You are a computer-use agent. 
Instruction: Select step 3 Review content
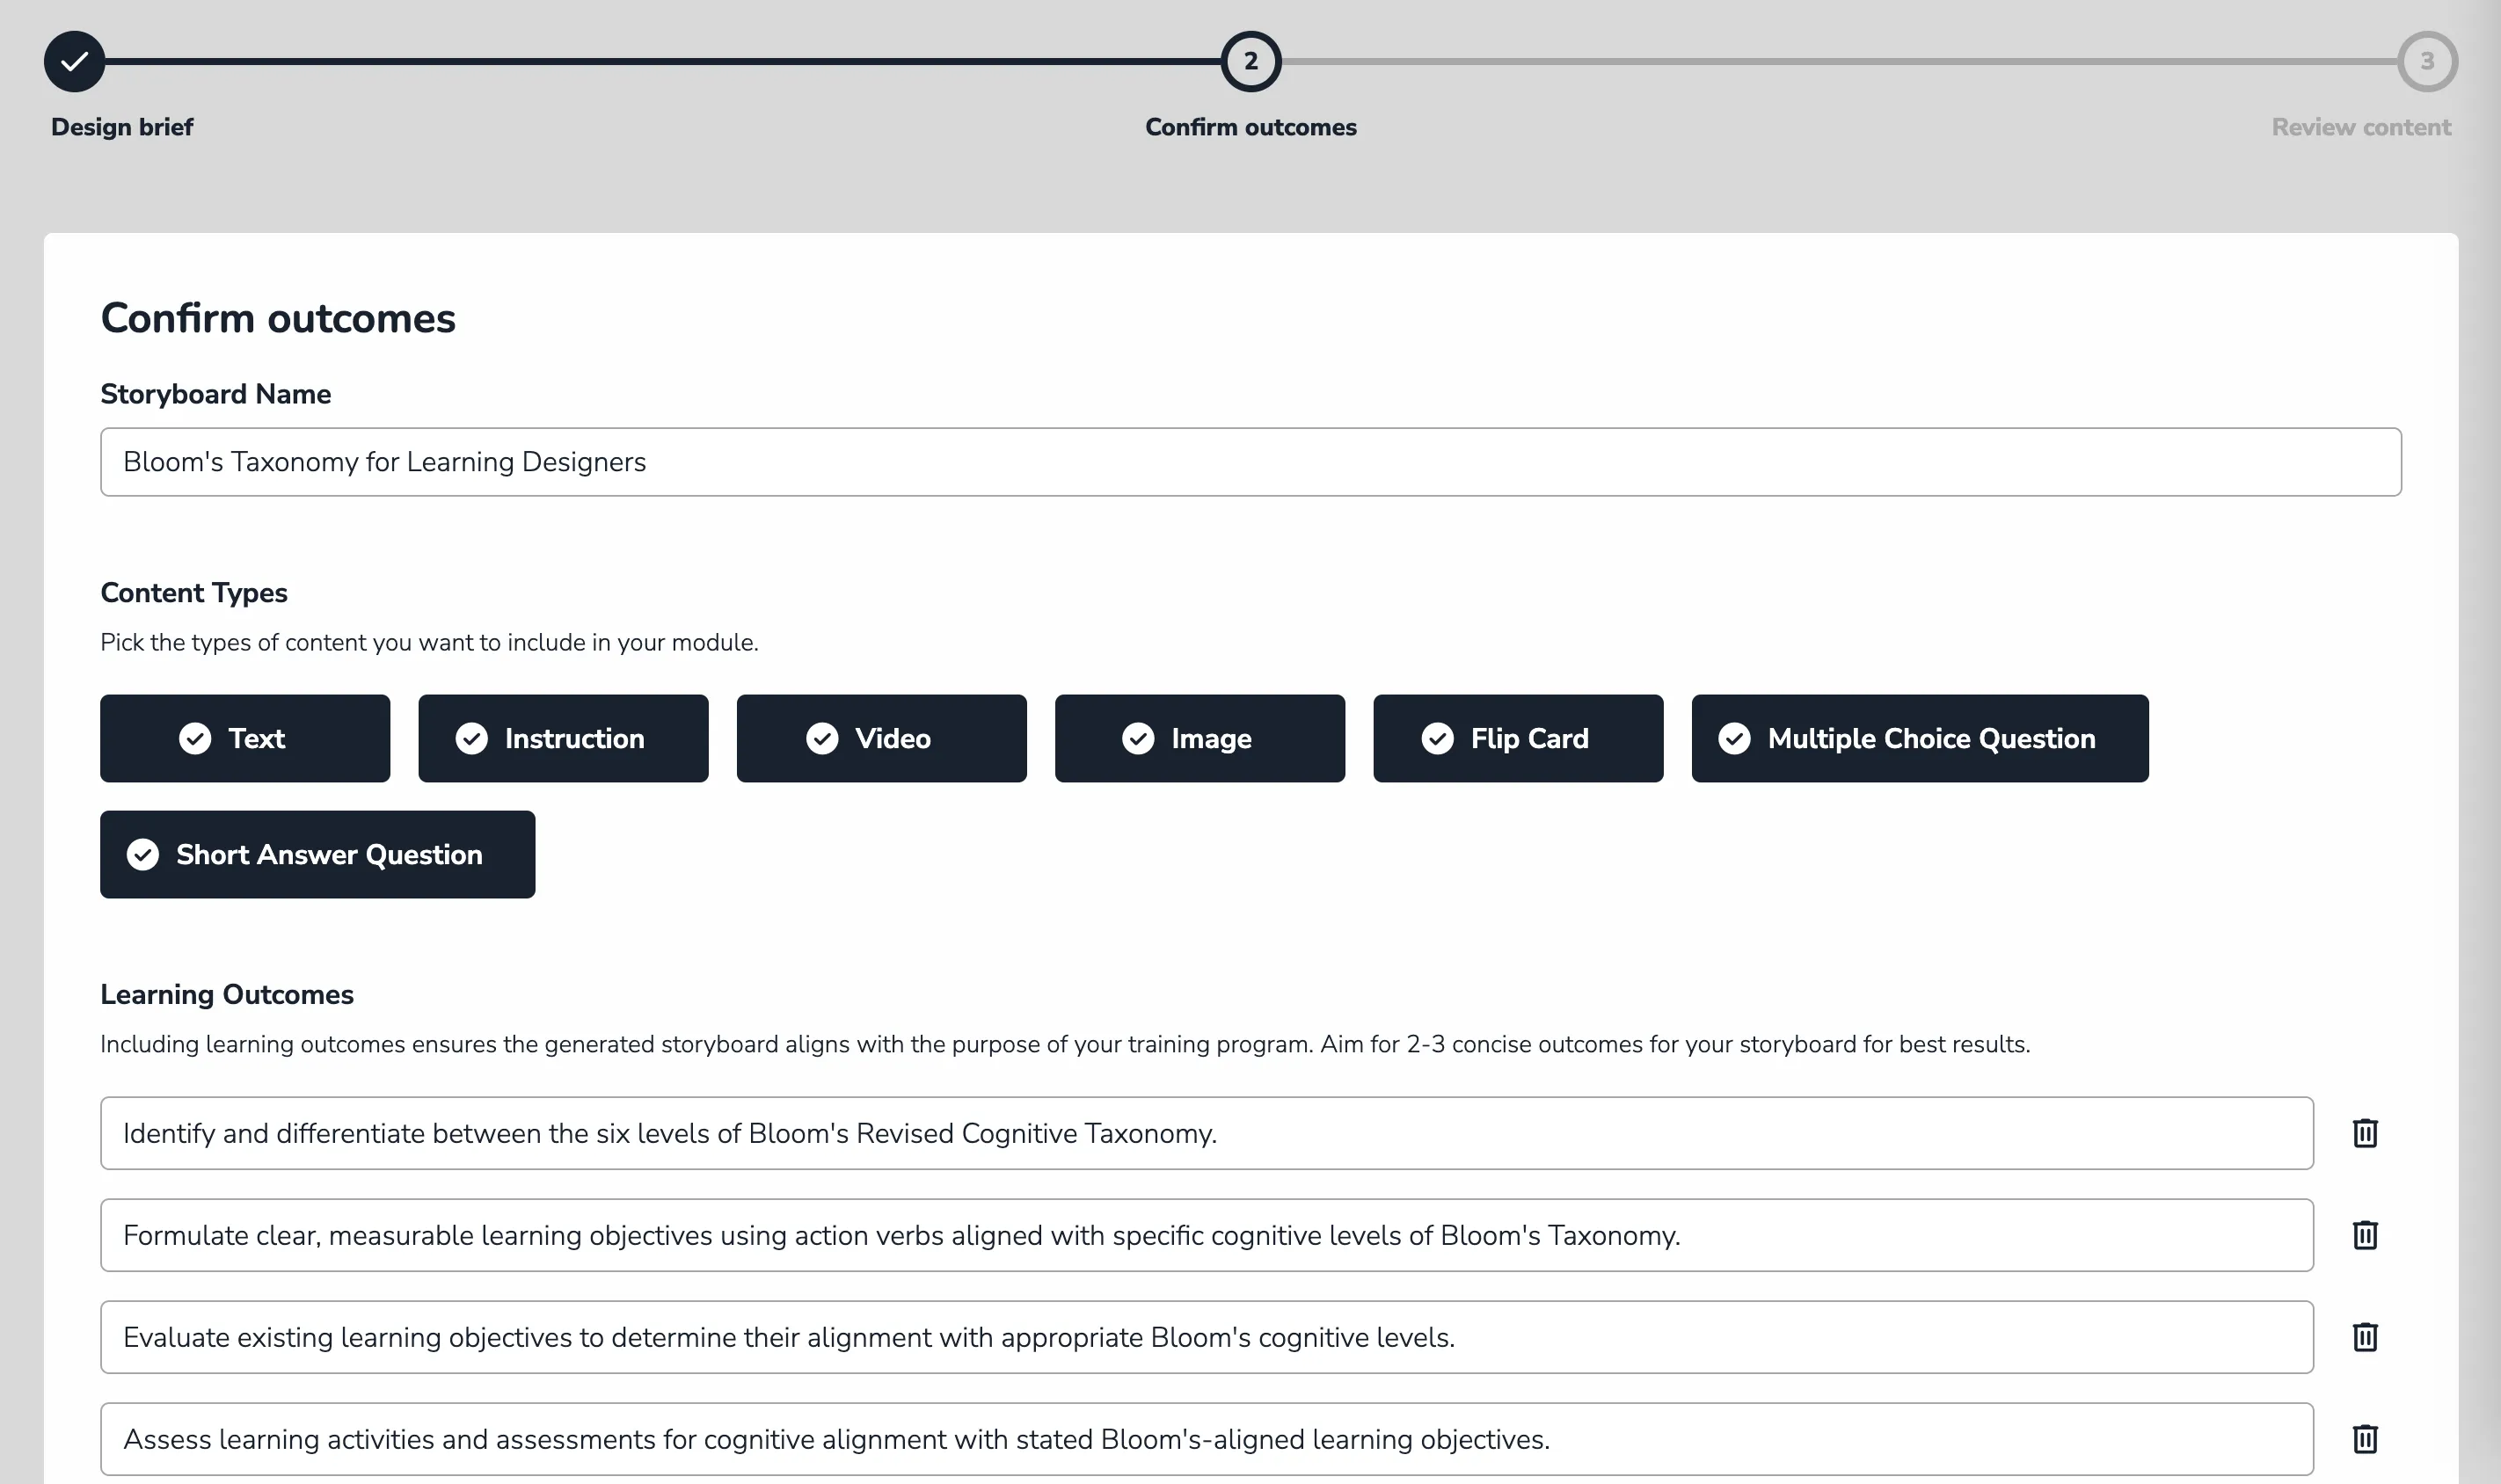[2428, 61]
